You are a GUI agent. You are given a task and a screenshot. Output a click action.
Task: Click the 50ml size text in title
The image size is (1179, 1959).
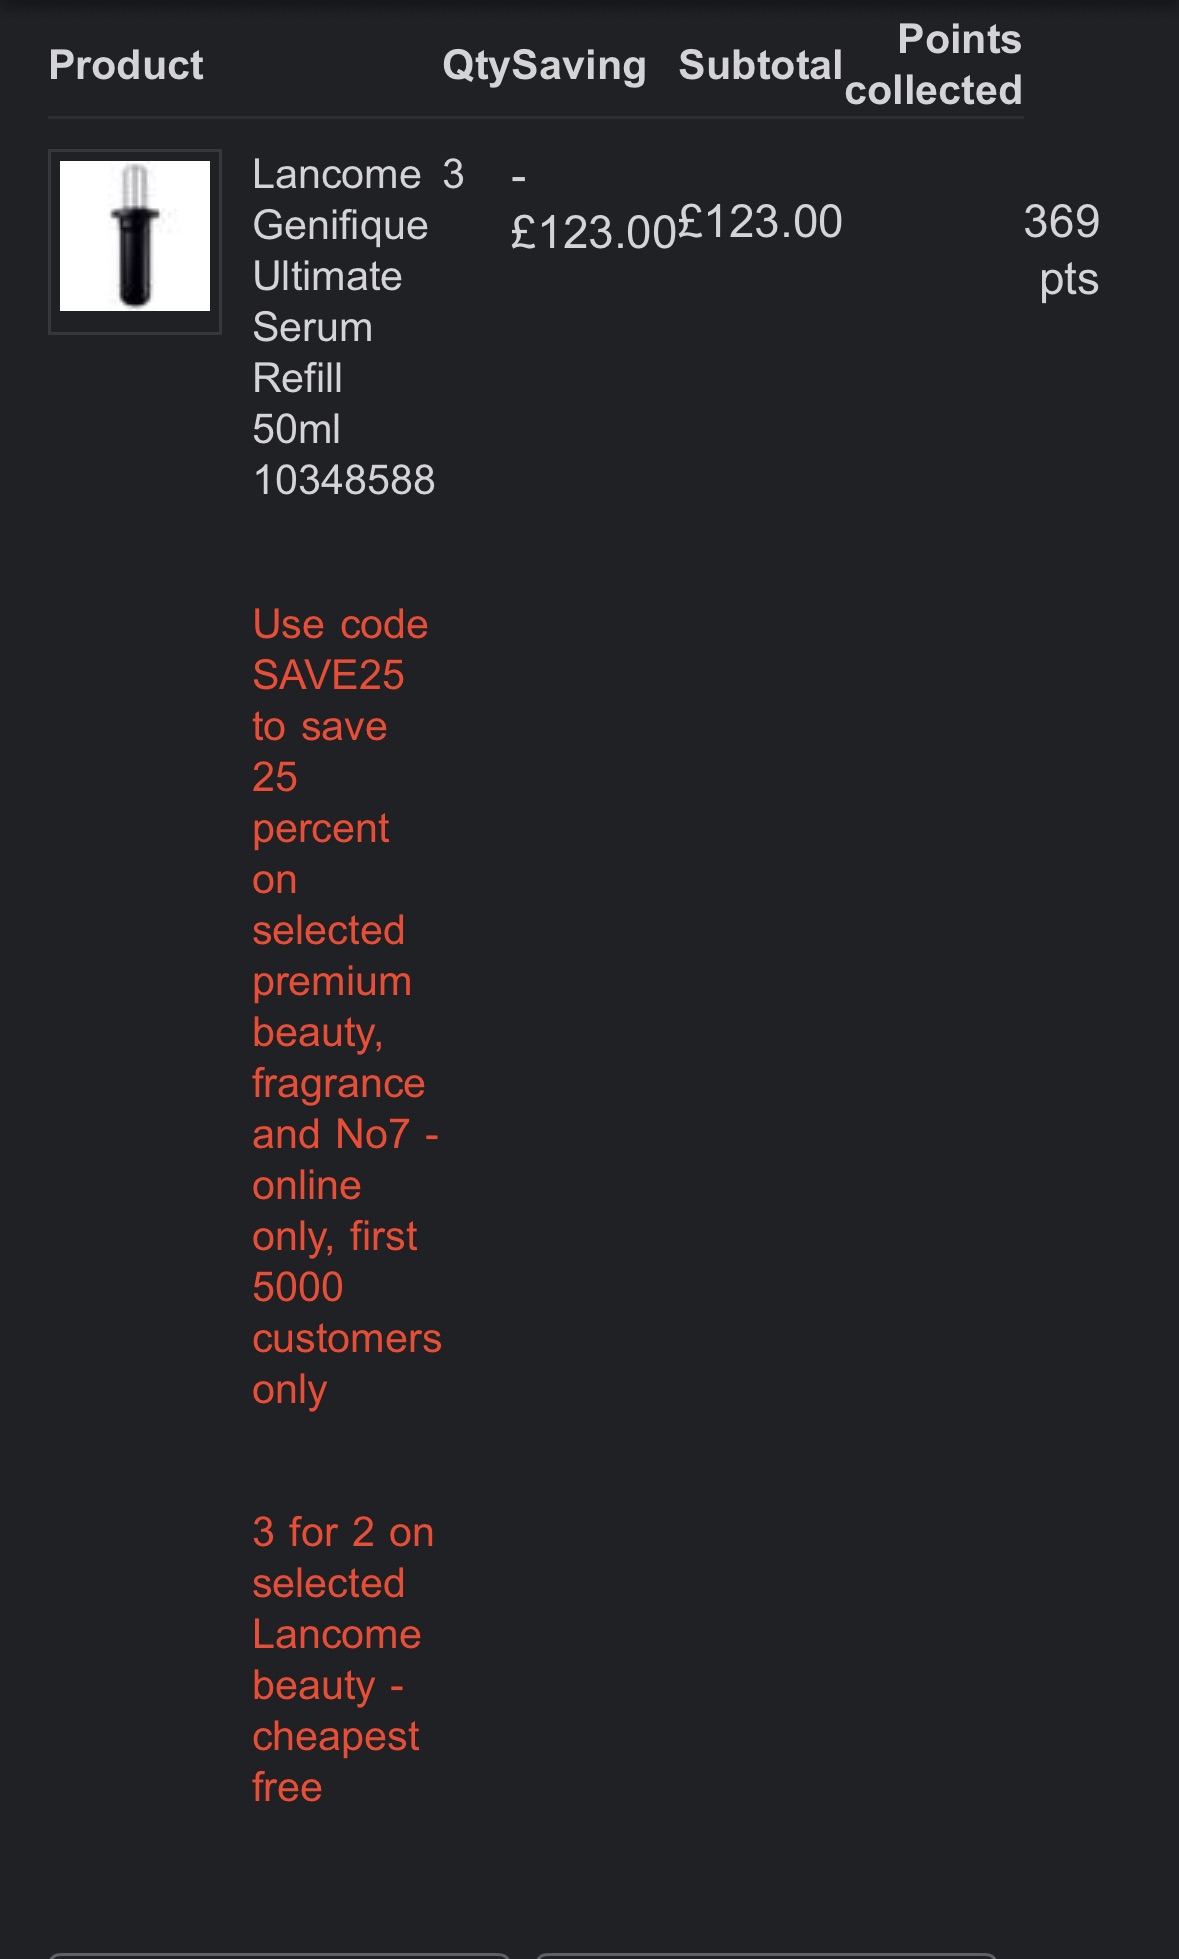[x=297, y=429]
